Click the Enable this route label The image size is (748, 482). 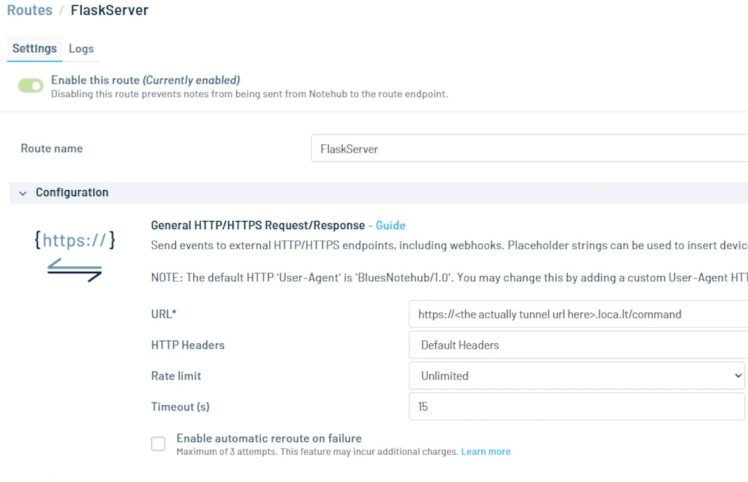click(145, 80)
